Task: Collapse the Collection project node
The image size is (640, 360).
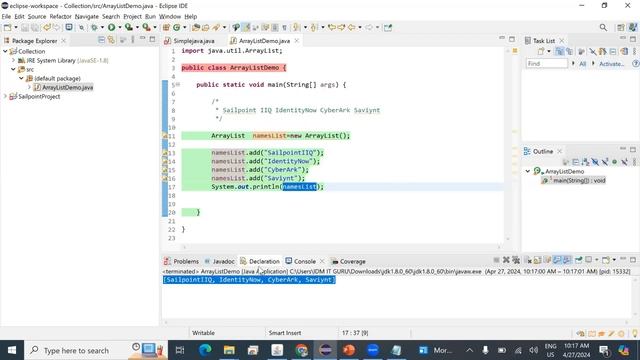Action: coord(5,51)
